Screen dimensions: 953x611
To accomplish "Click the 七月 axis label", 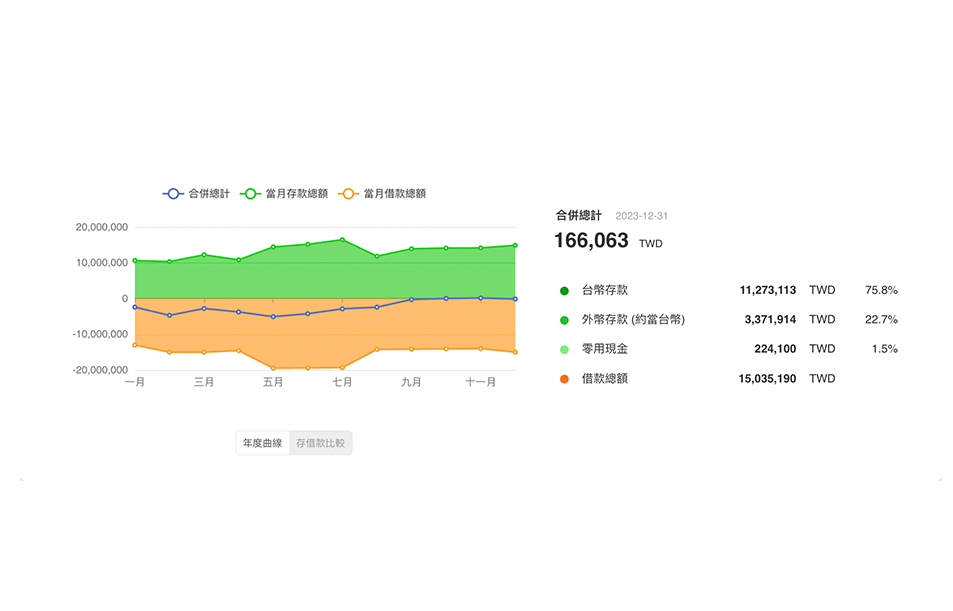I will point(342,382).
